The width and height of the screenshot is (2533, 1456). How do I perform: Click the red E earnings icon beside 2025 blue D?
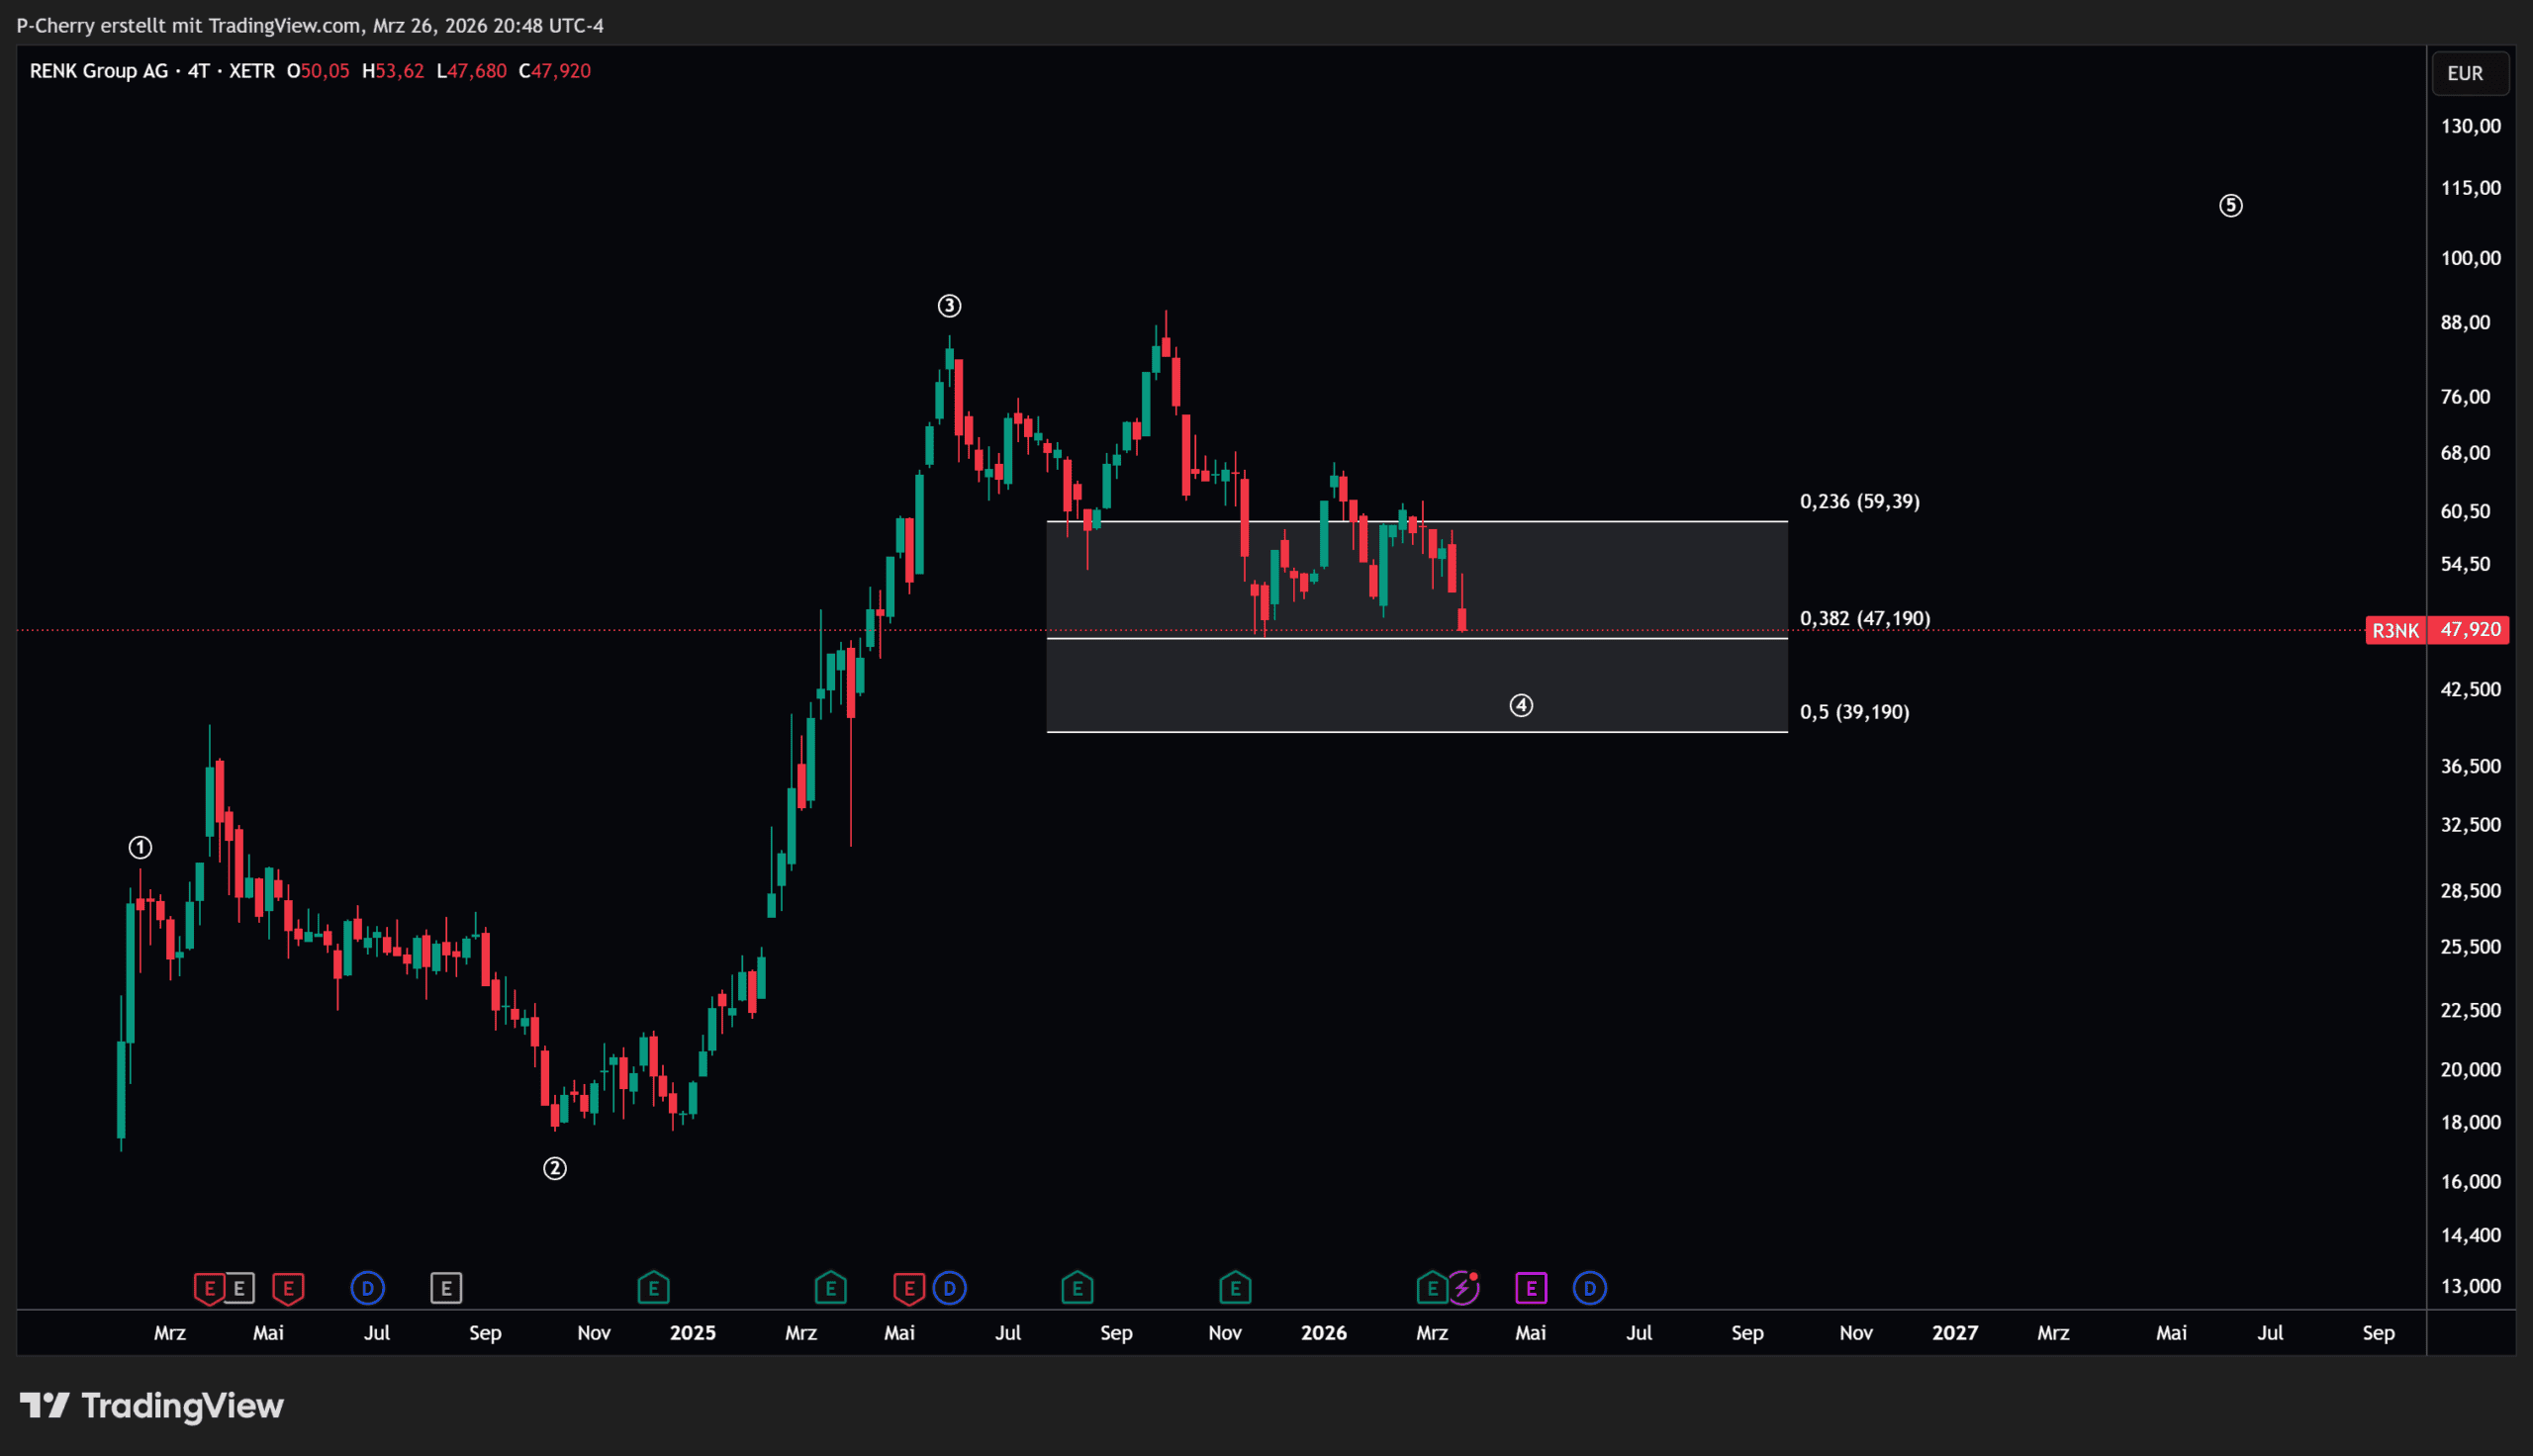point(908,1288)
